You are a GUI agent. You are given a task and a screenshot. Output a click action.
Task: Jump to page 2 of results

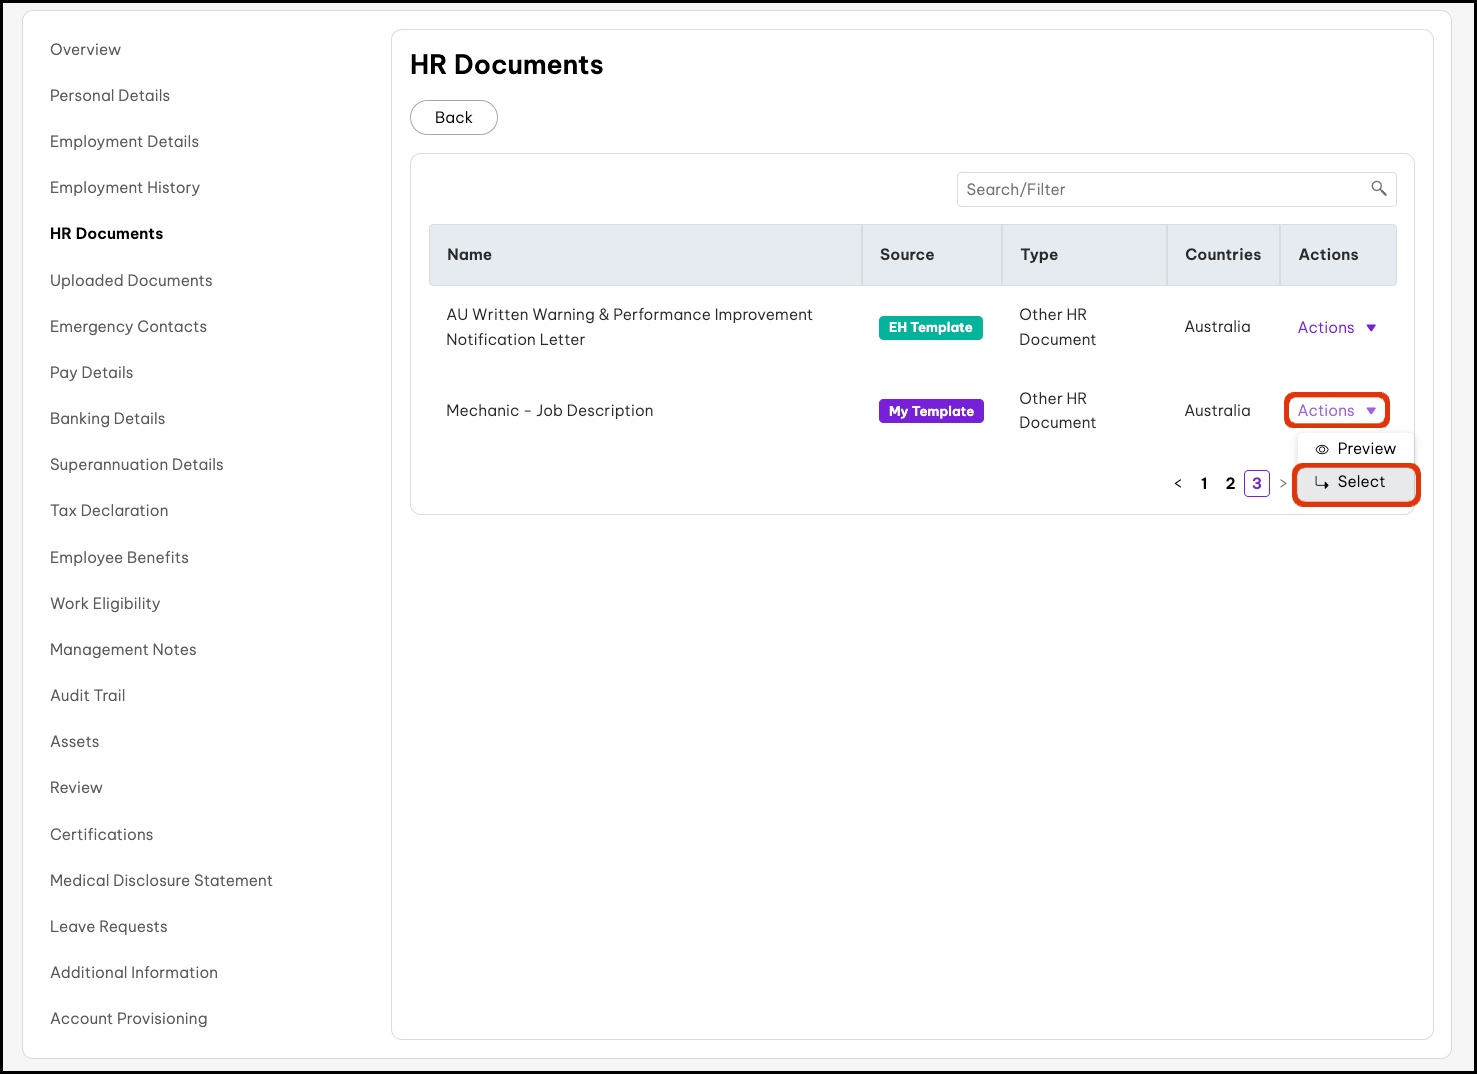[x=1230, y=484]
